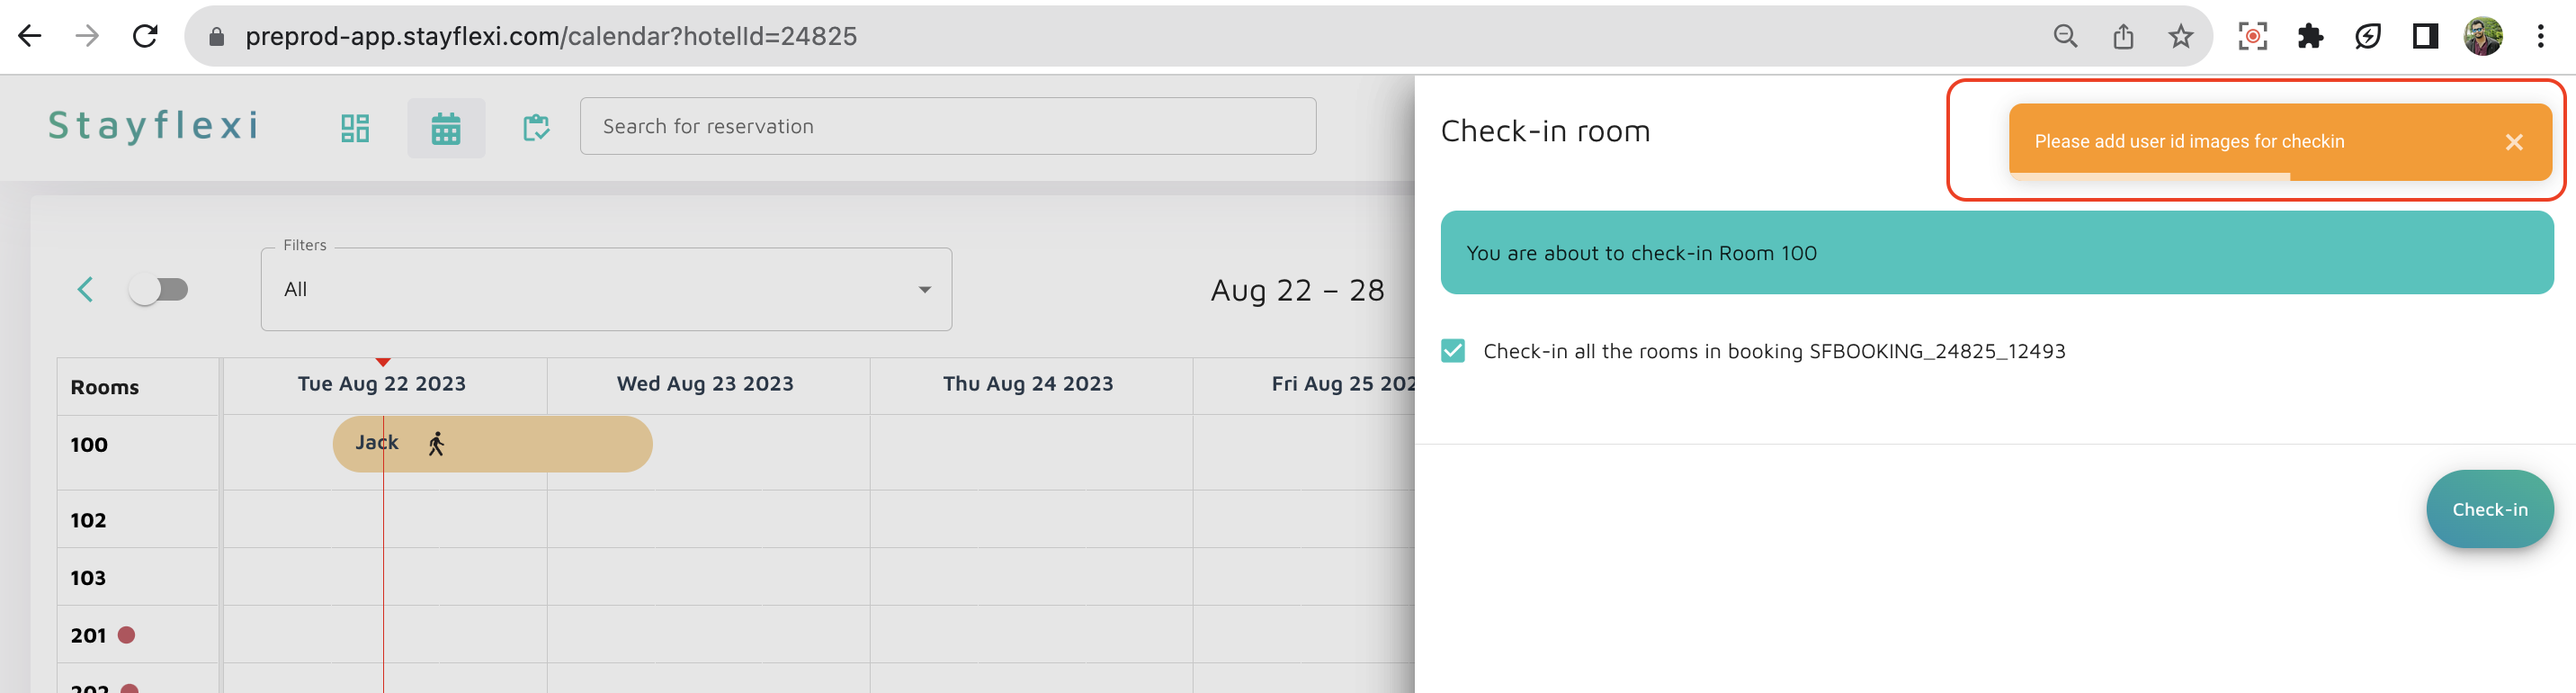Uncheck the check-in all rooms checkbox
The image size is (2576, 693).
pos(1453,351)
